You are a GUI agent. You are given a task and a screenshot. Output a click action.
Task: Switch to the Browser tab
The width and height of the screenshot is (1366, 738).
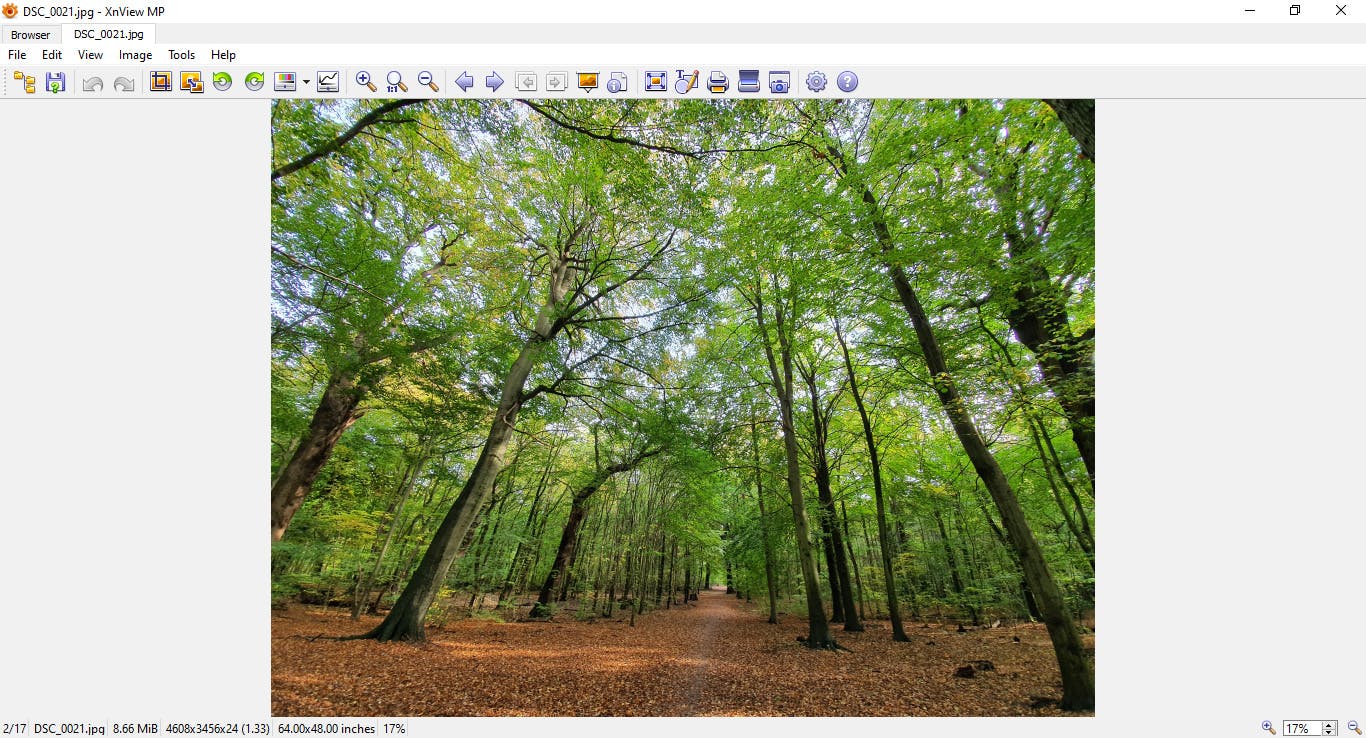coord(31,35)
